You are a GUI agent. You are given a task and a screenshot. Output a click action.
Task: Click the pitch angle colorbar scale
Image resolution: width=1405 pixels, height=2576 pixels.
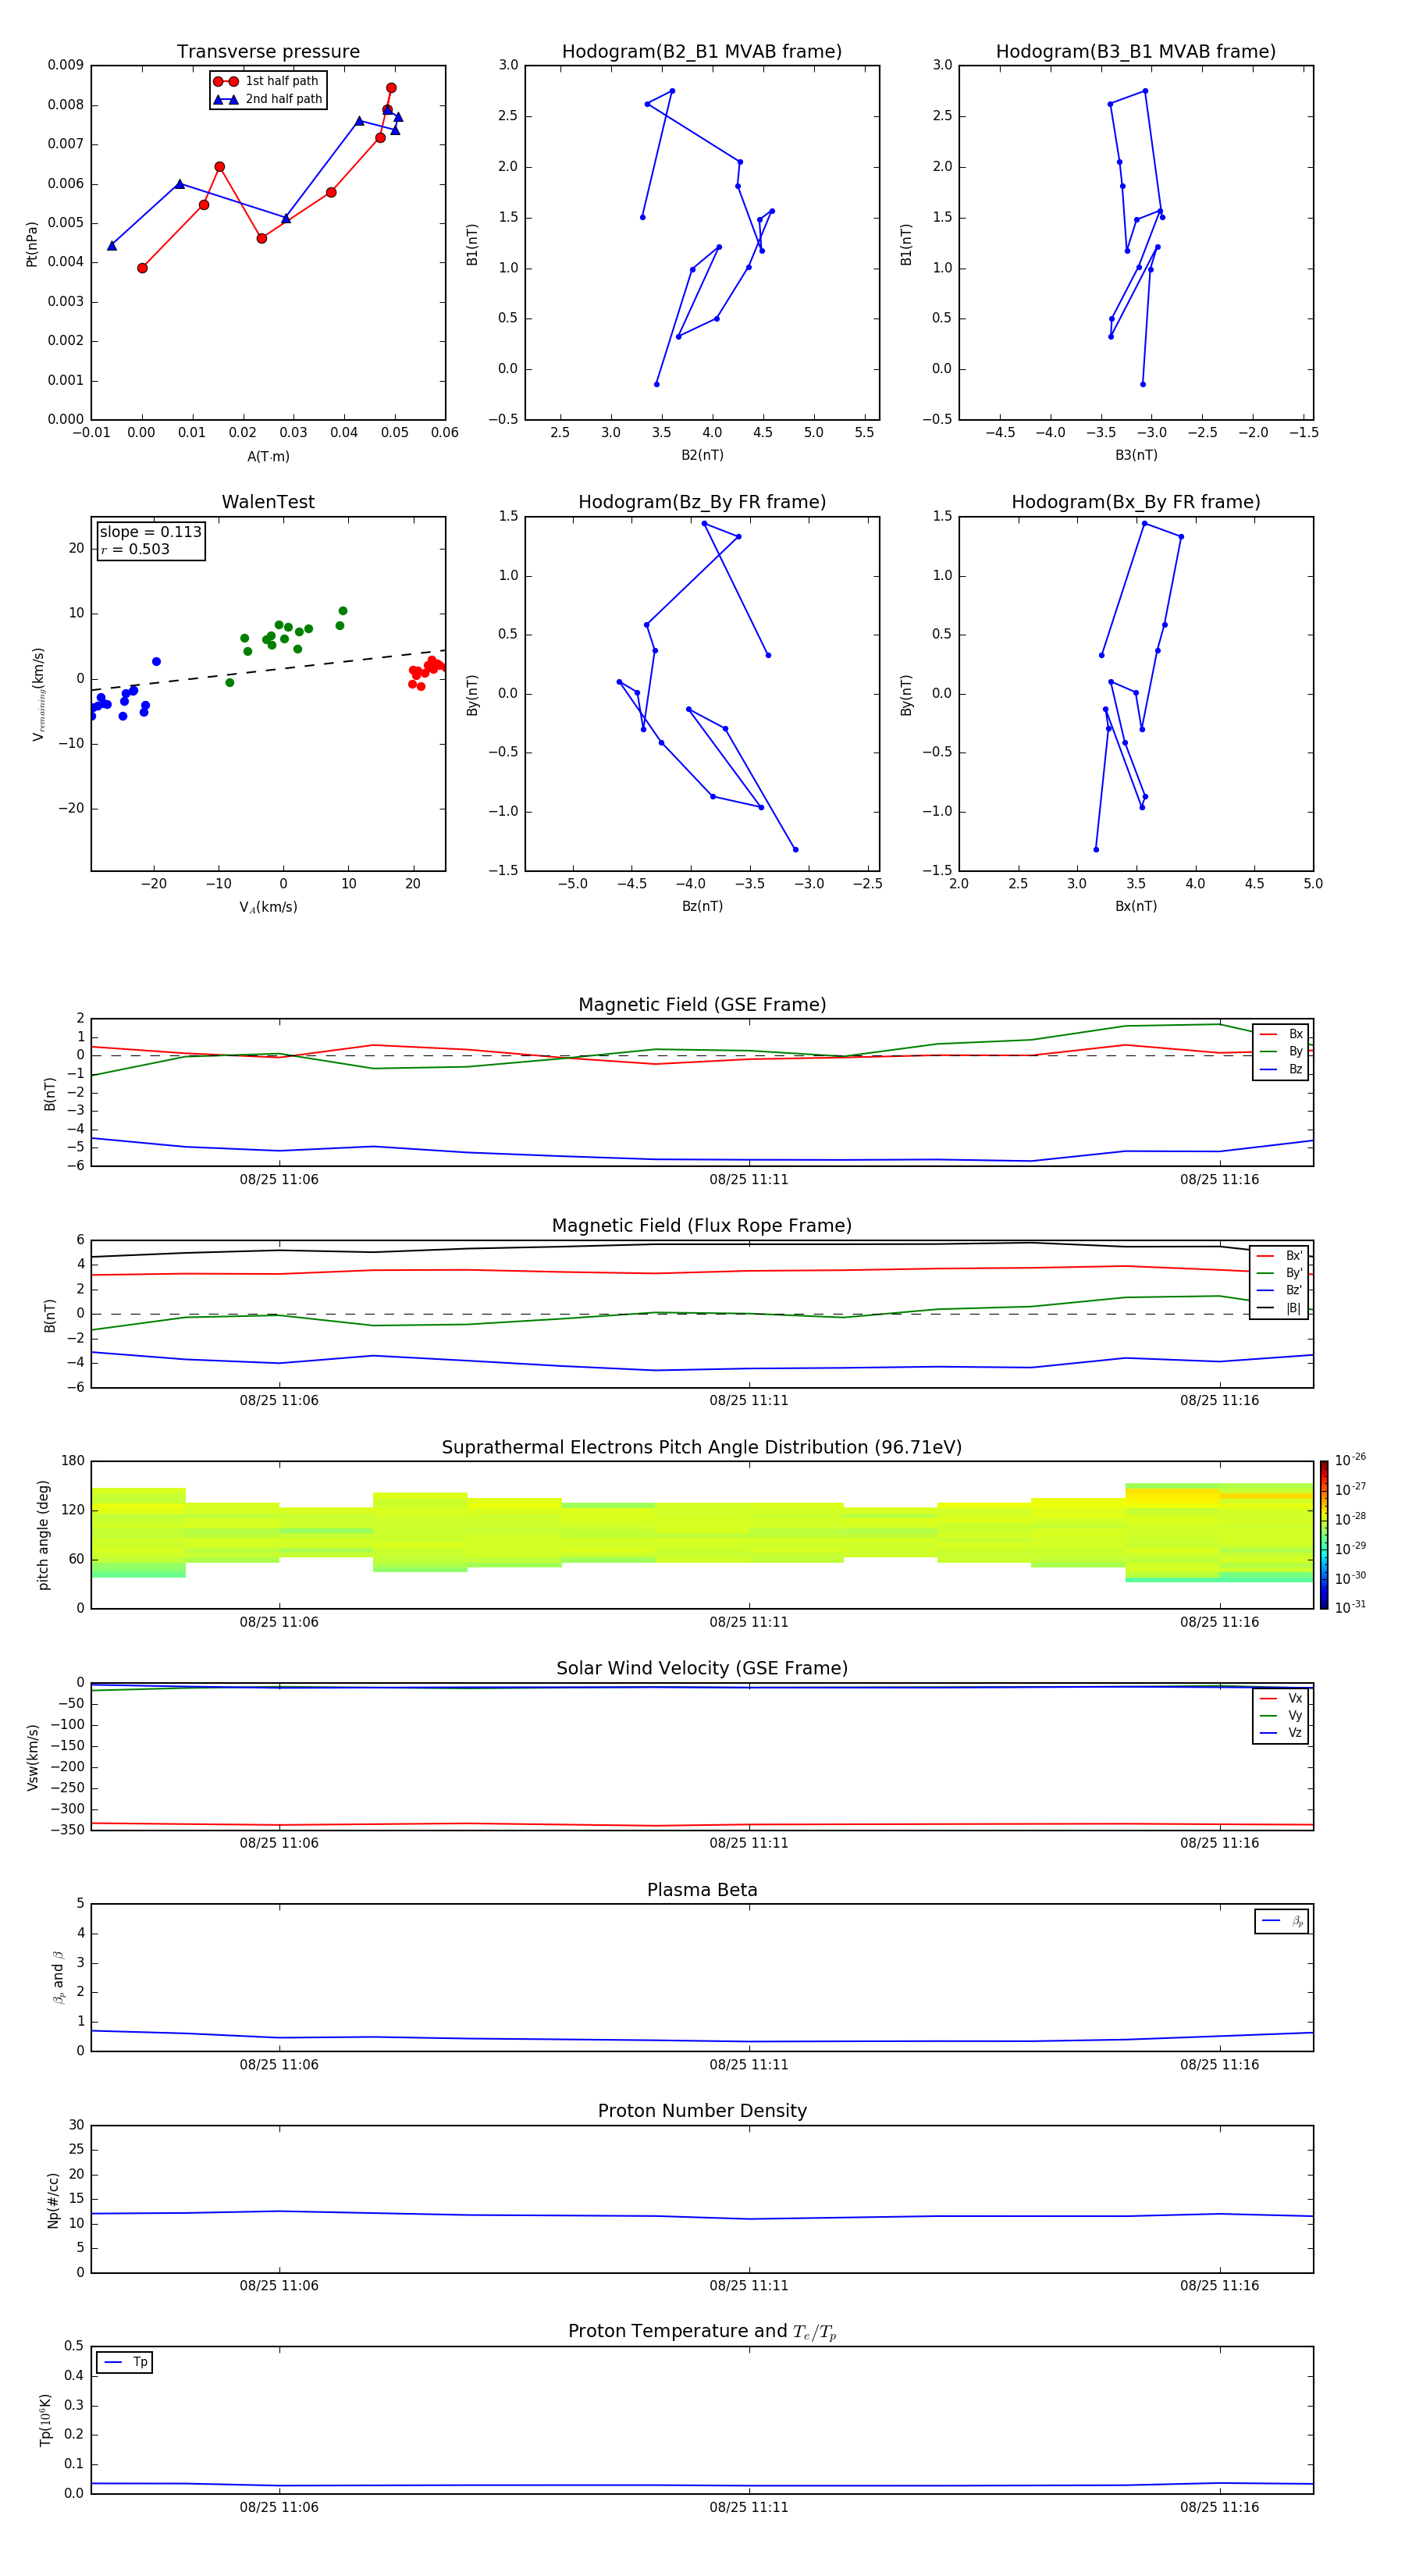click(x=1324, y=1535)
